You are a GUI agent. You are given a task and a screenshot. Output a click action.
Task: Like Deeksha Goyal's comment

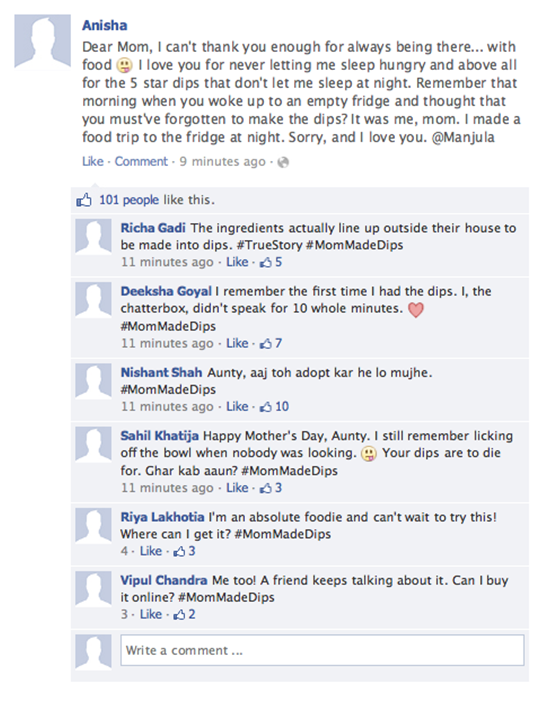point(237,343)
